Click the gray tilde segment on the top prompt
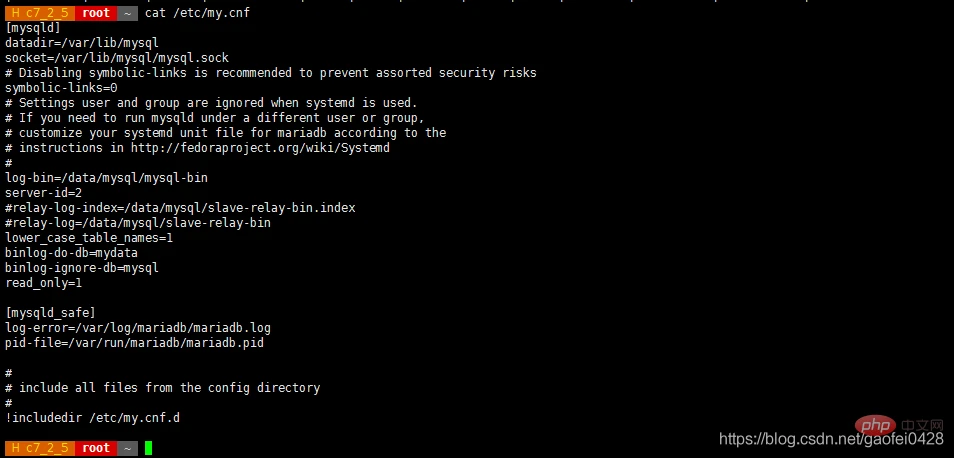954x458 pixels. pyautogui.click(x=128, y=13)
